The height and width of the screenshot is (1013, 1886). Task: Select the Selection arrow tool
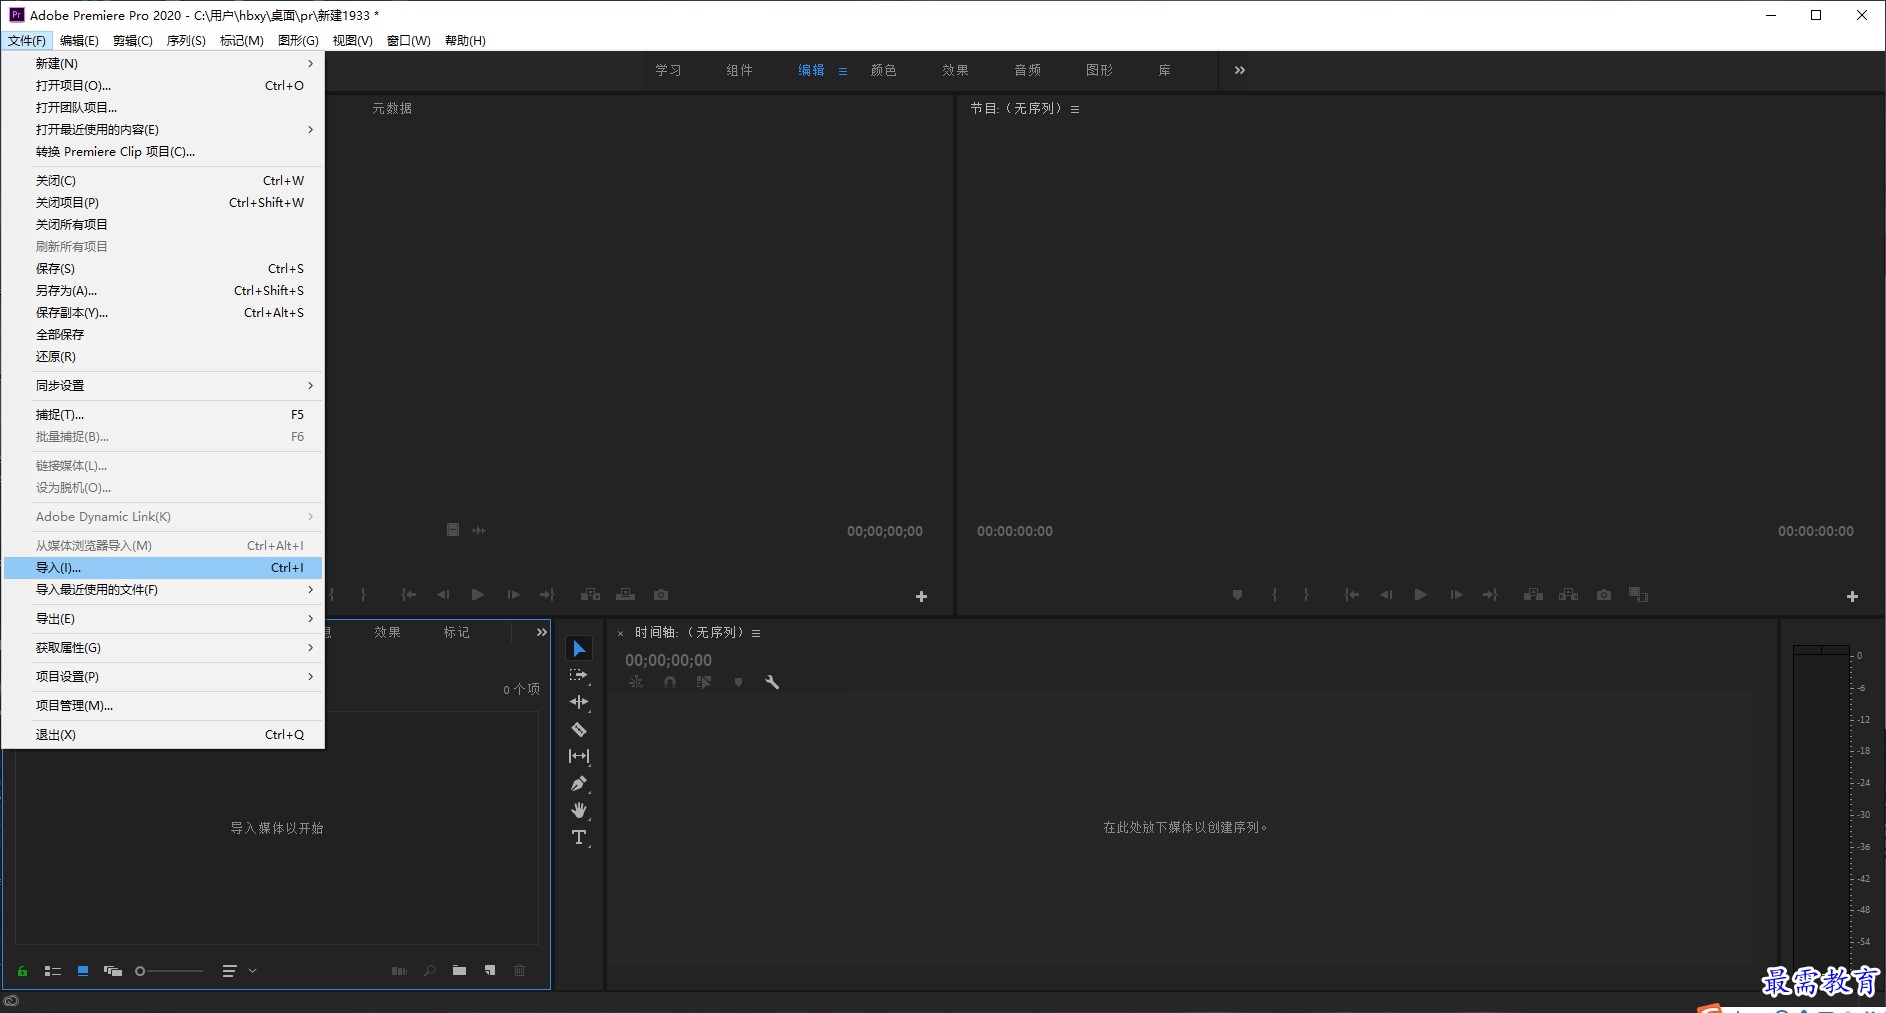point(579,649)
